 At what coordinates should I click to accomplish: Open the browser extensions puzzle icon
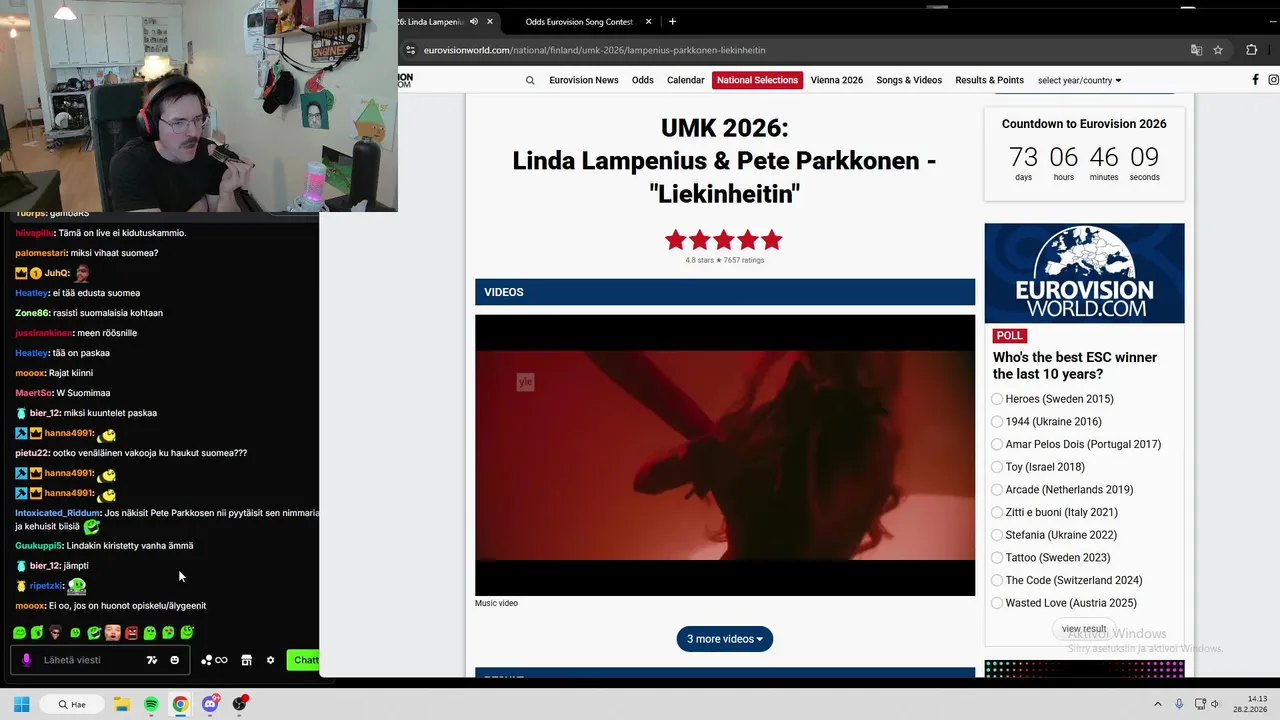(x=1251, y=50)
